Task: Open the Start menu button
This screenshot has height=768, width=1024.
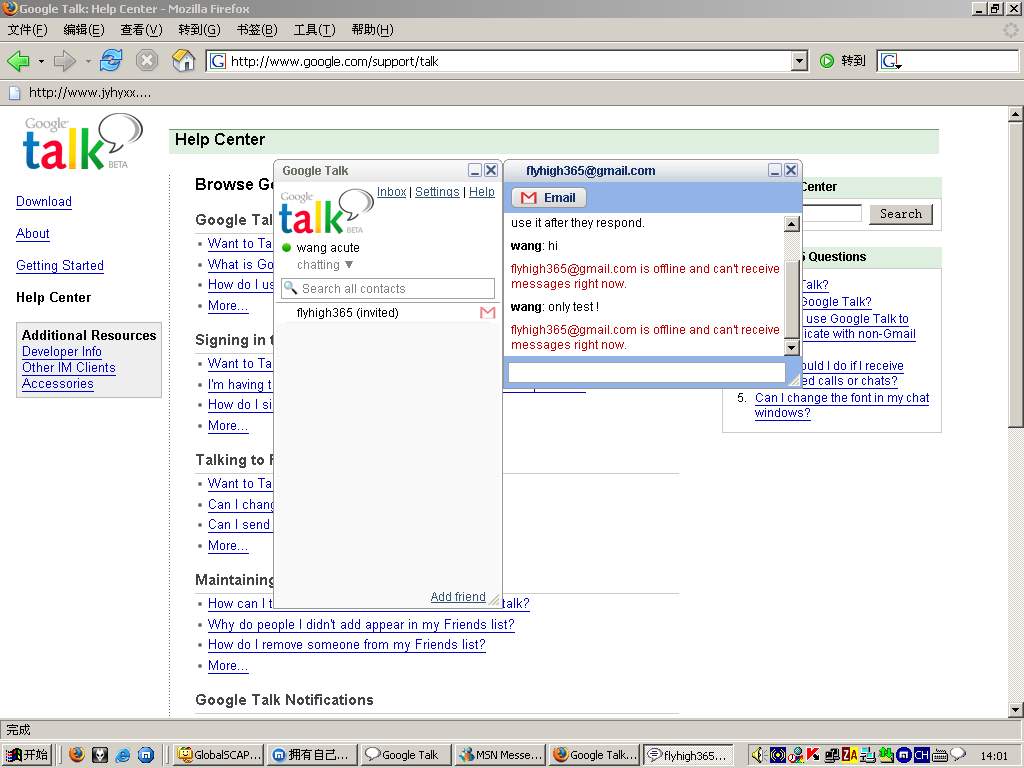Action: [27, 755]
